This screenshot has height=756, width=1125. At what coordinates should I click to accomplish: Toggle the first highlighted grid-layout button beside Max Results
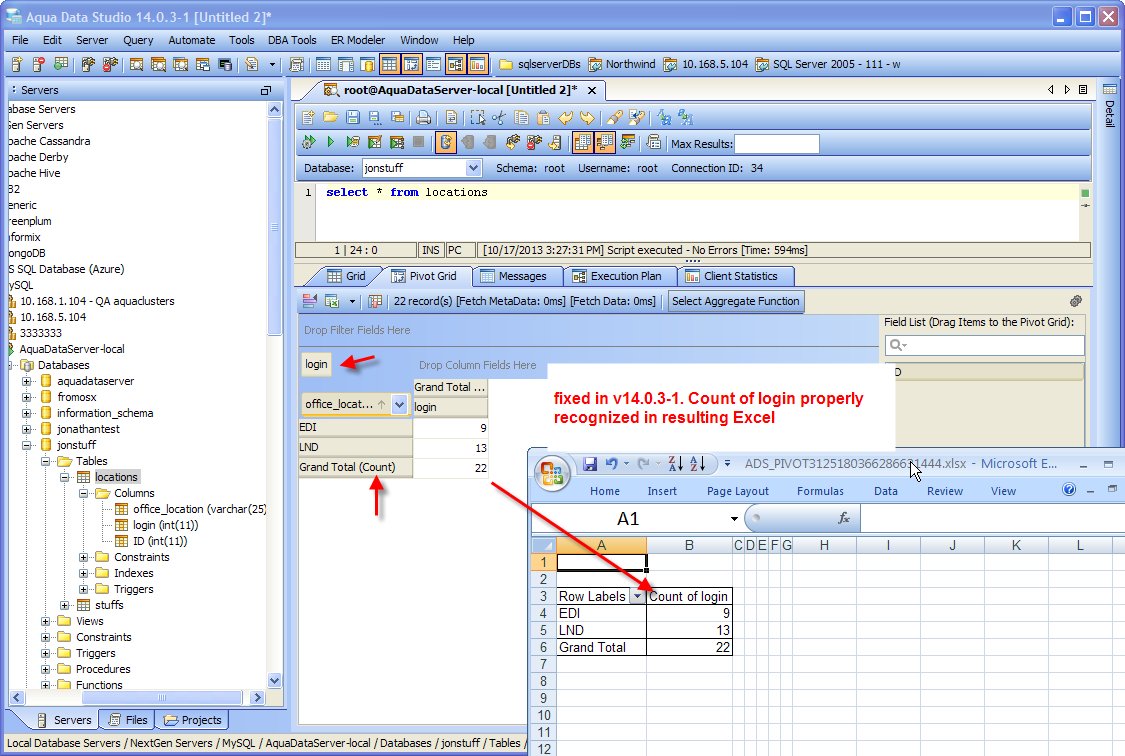pos(583,142)
